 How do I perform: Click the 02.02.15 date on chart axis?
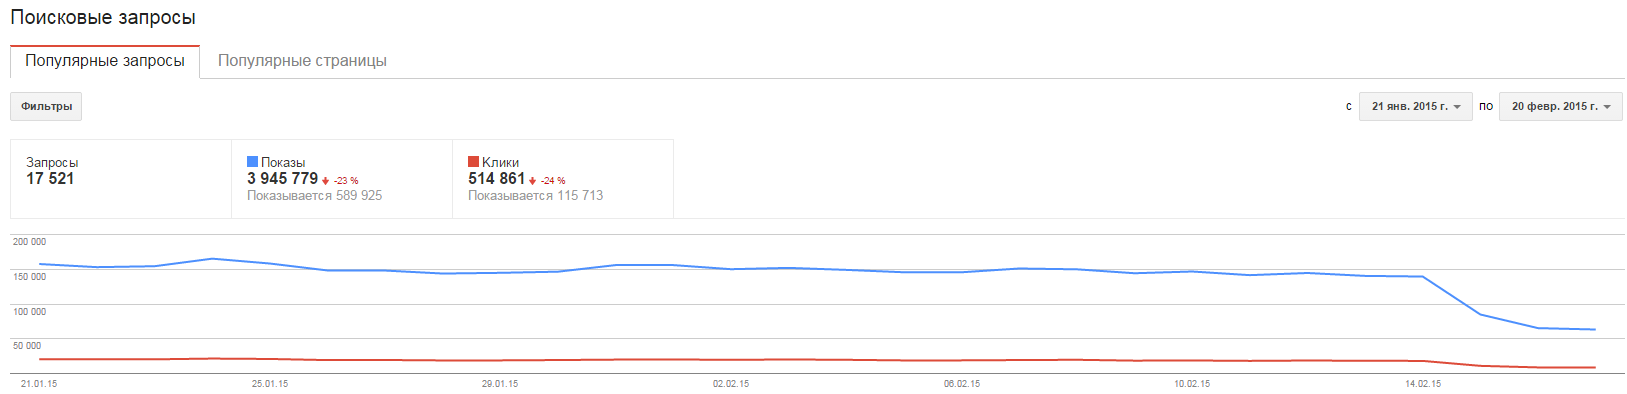pos(731,384)
